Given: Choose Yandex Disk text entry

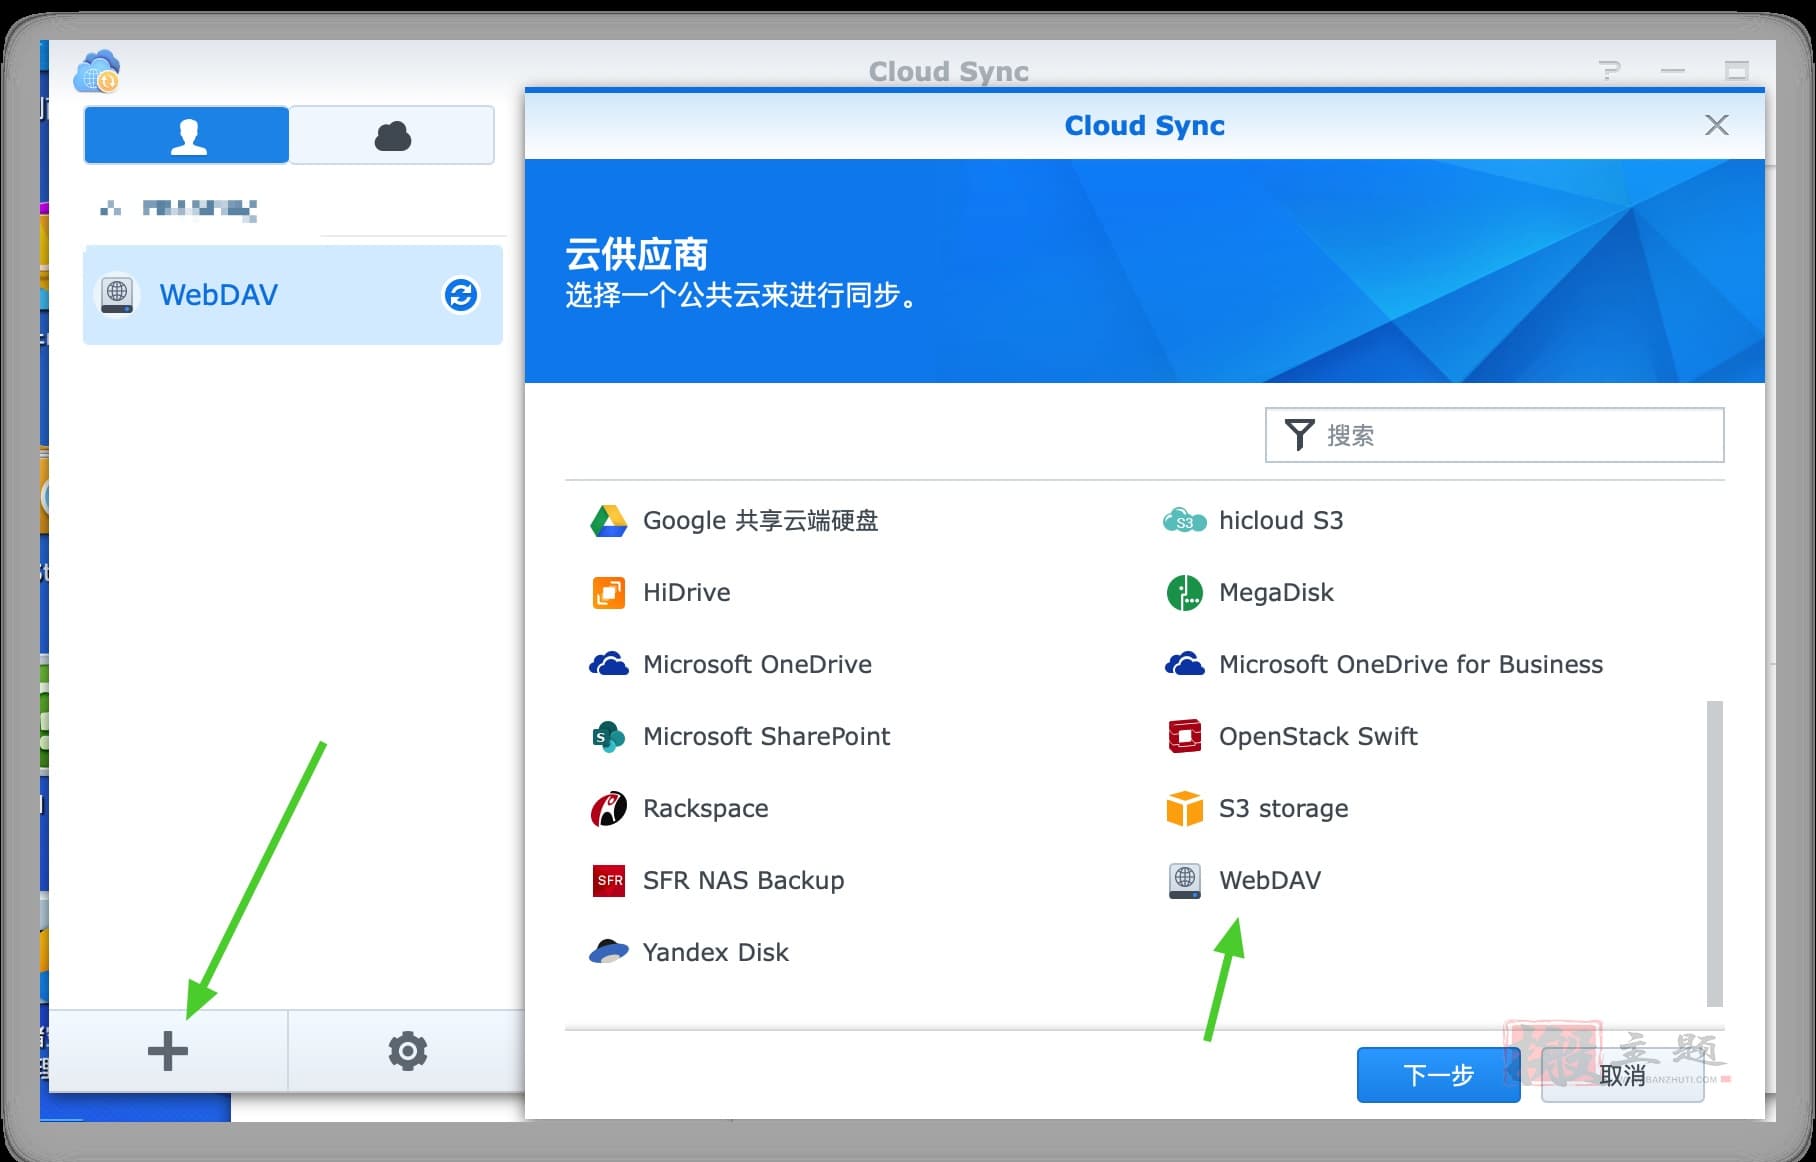Looking at the screenshot, I should click(715, 953).
